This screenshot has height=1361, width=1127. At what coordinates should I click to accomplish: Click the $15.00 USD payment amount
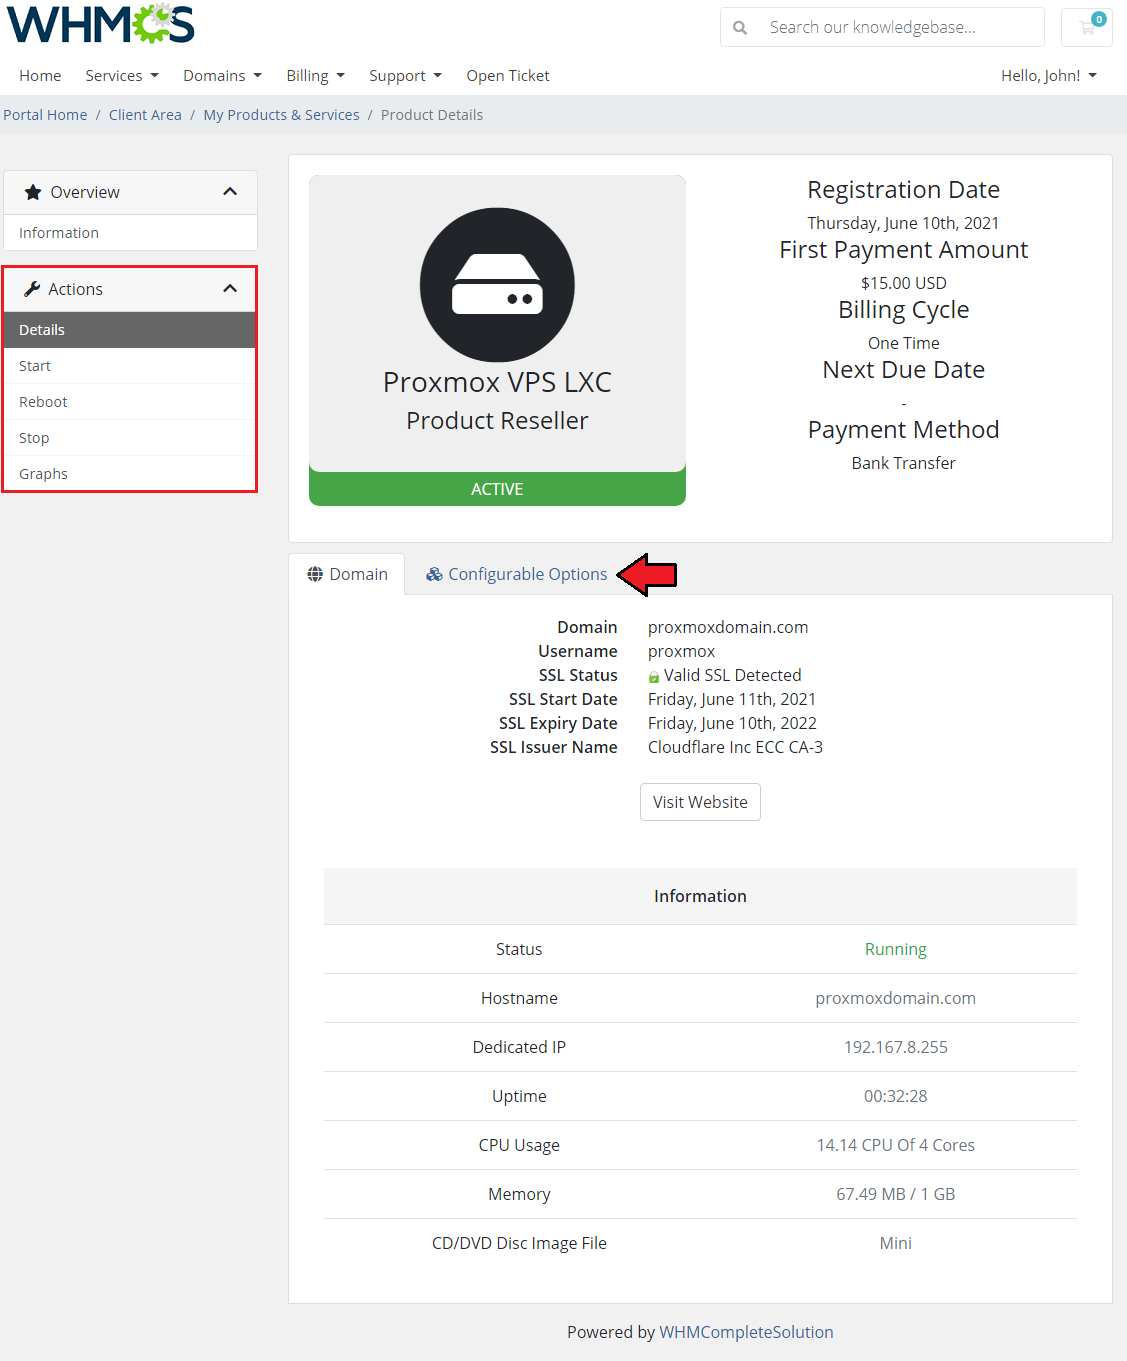pos(903,283)
